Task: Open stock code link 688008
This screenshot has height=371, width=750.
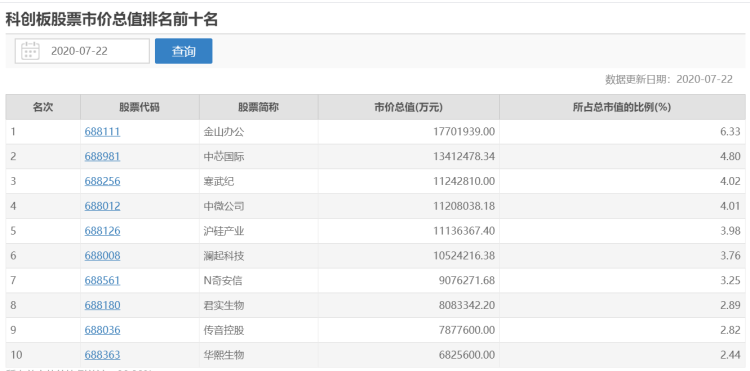Action: (102, 256)
